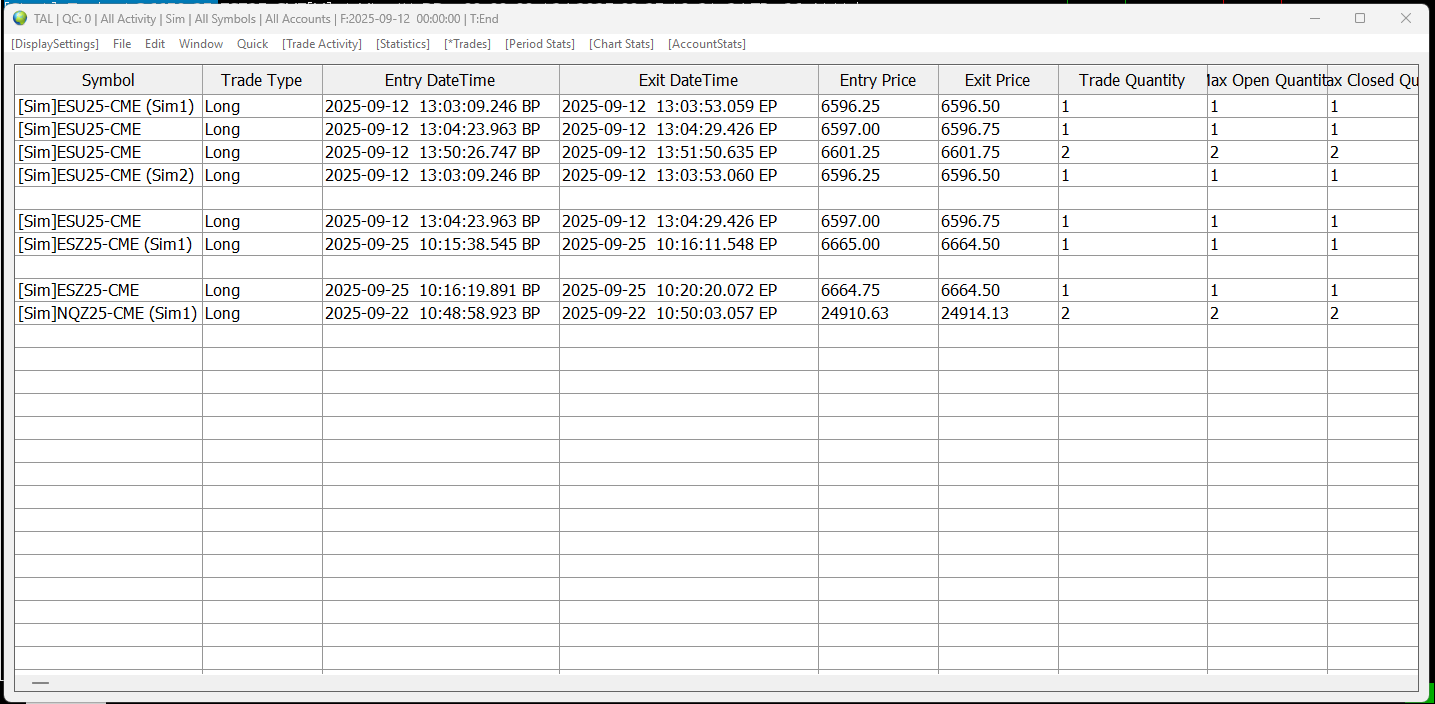Click the Trade Quantity column header

pyautogui.click(x=1132, y=80)
